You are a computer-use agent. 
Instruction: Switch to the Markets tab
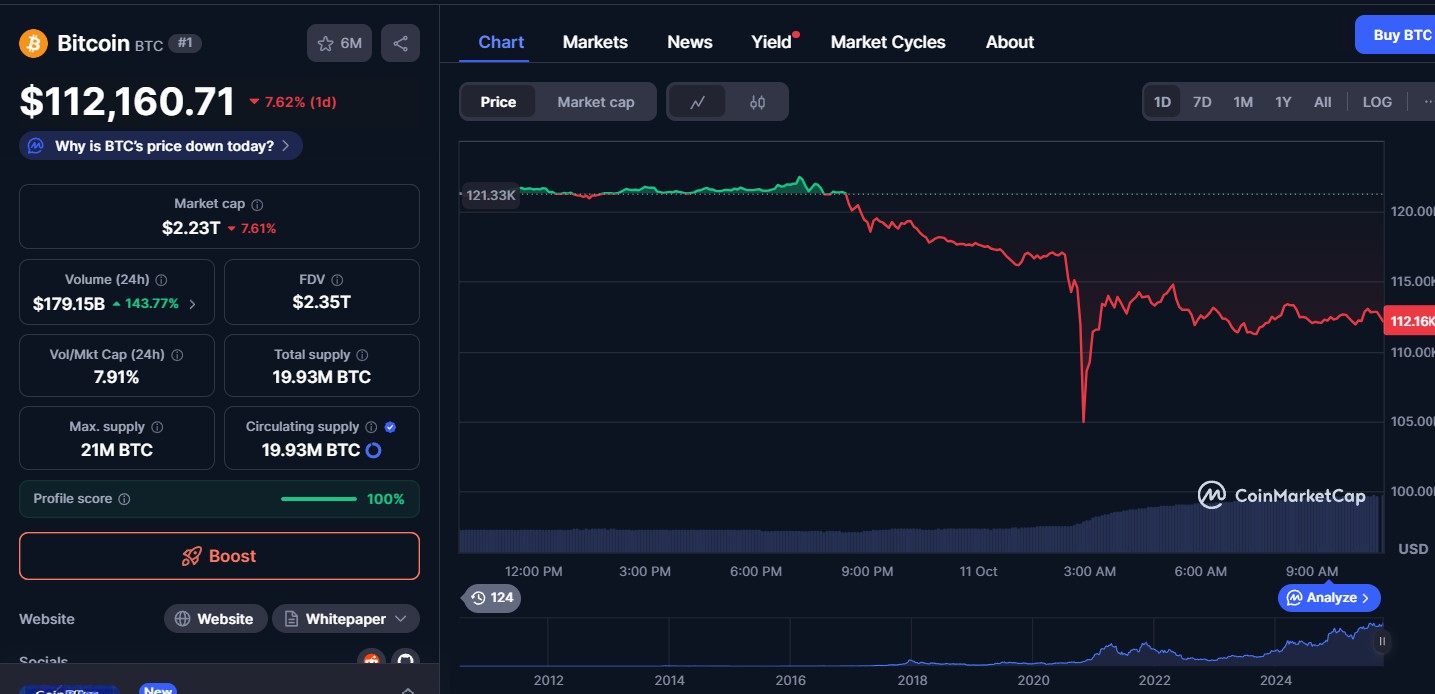tap(595, 42)
